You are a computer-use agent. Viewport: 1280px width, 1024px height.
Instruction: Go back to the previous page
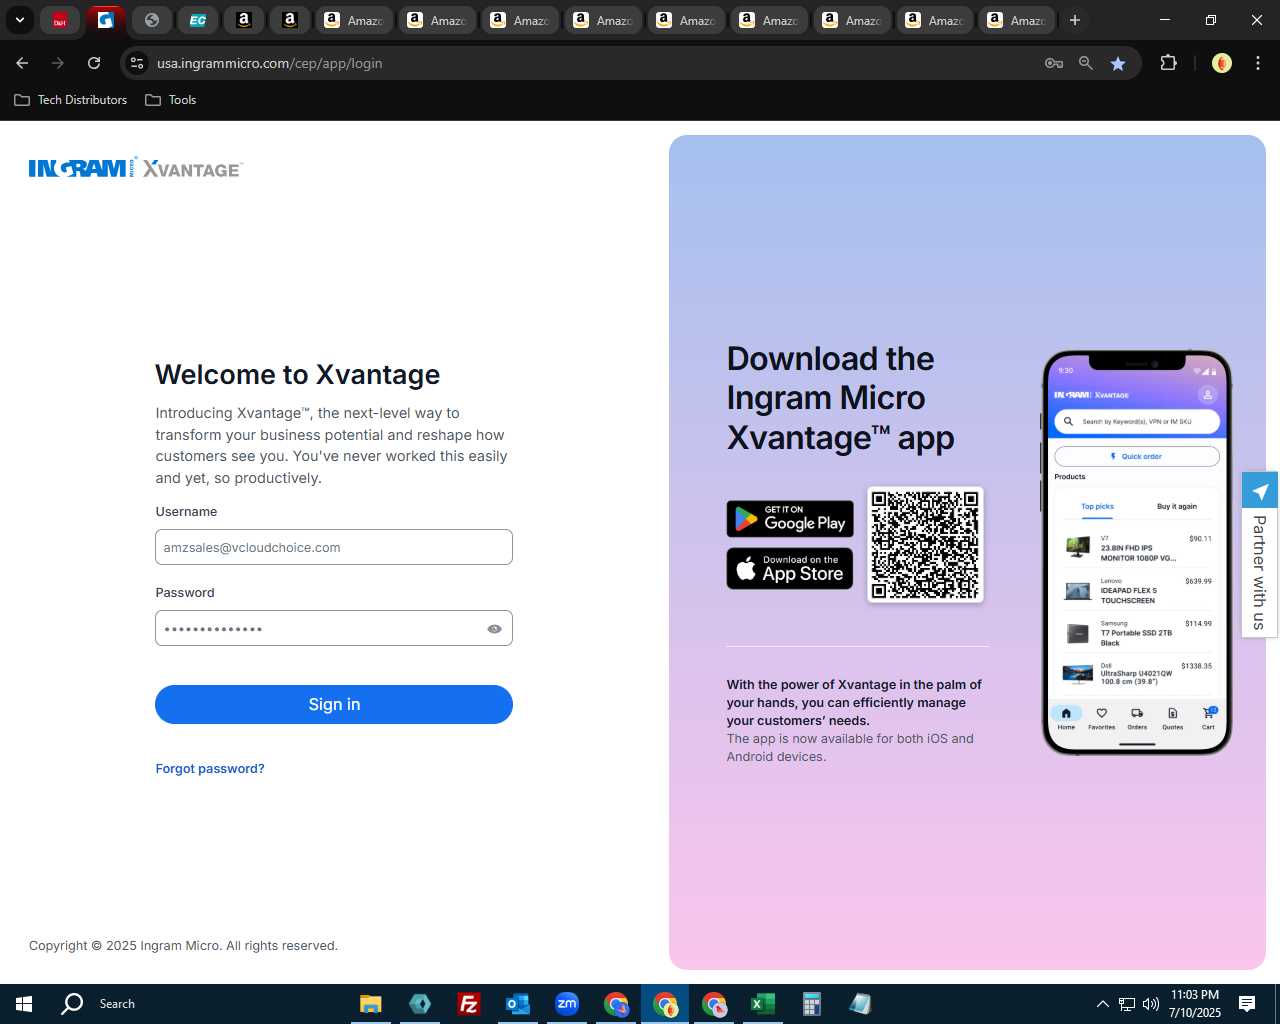22,63
